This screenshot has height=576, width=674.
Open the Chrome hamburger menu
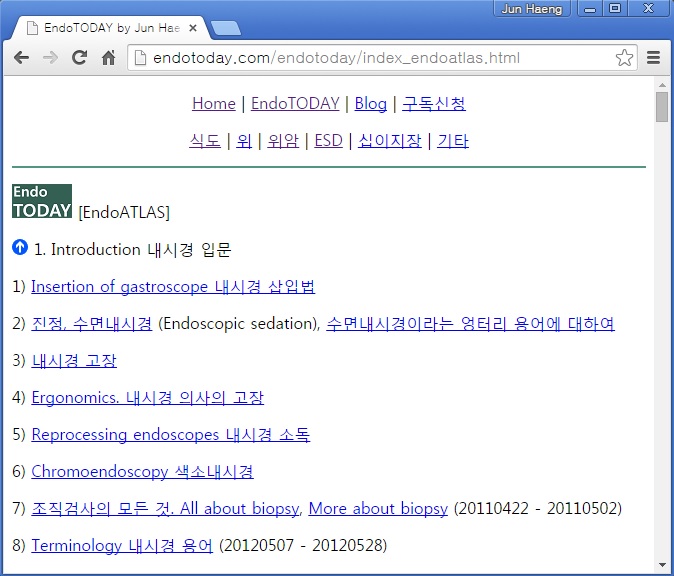click(x=653, y=58)
